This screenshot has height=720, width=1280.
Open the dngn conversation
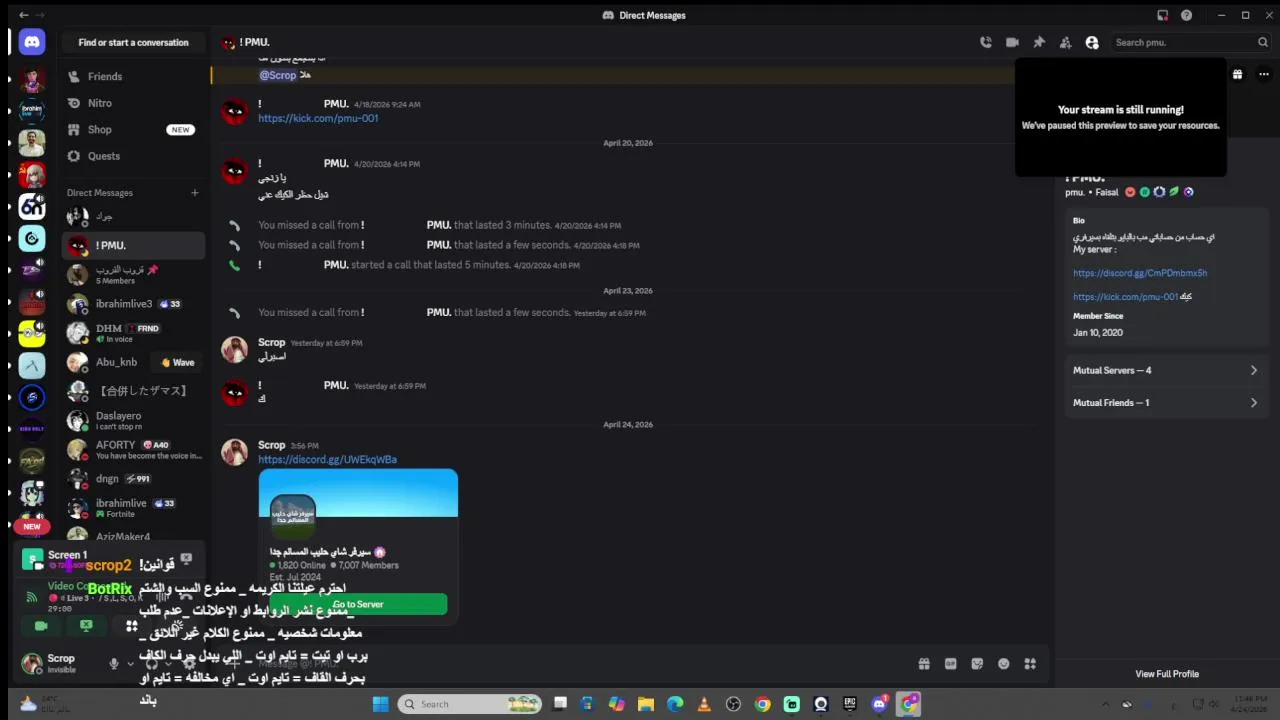tap(133, 479)
